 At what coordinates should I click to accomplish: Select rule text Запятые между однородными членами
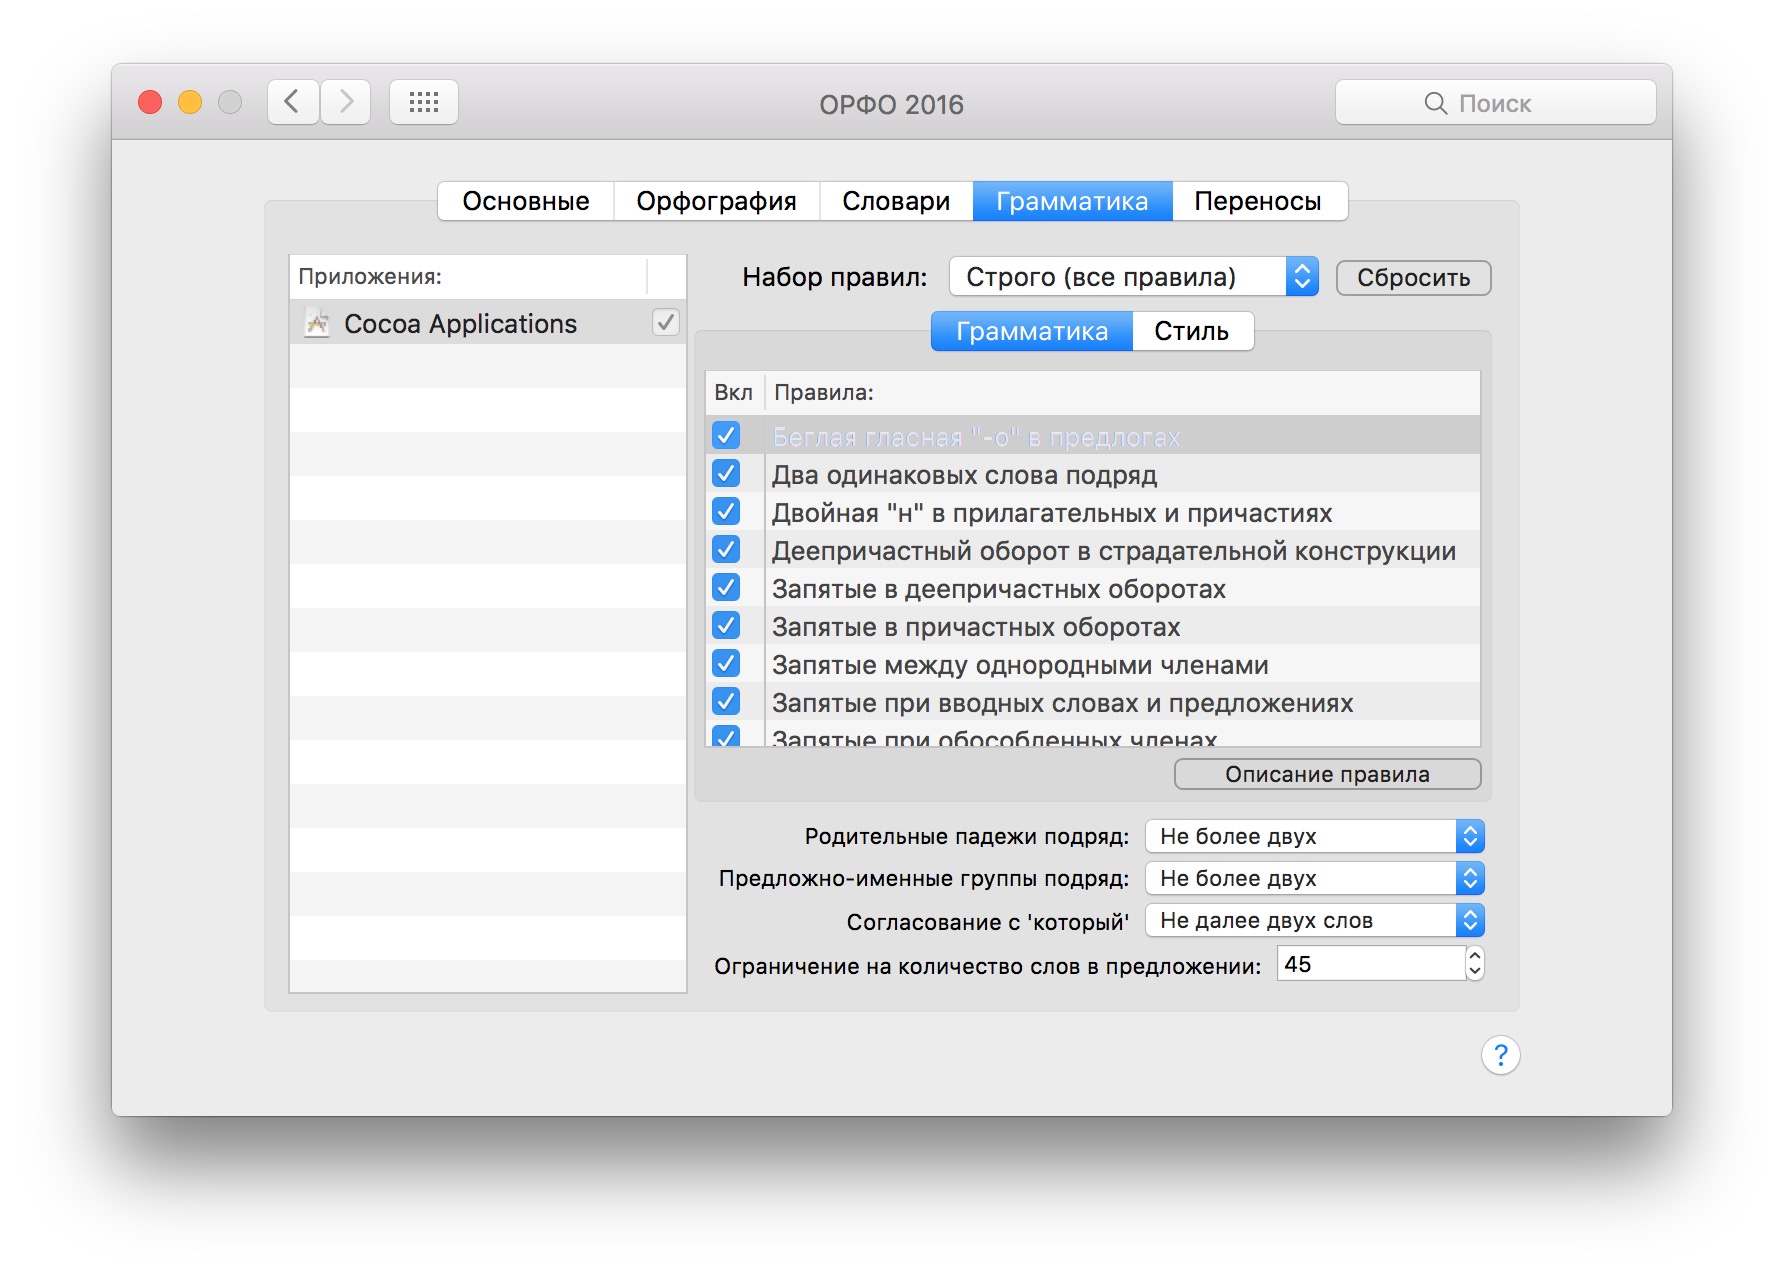(x=1020, y=665)
